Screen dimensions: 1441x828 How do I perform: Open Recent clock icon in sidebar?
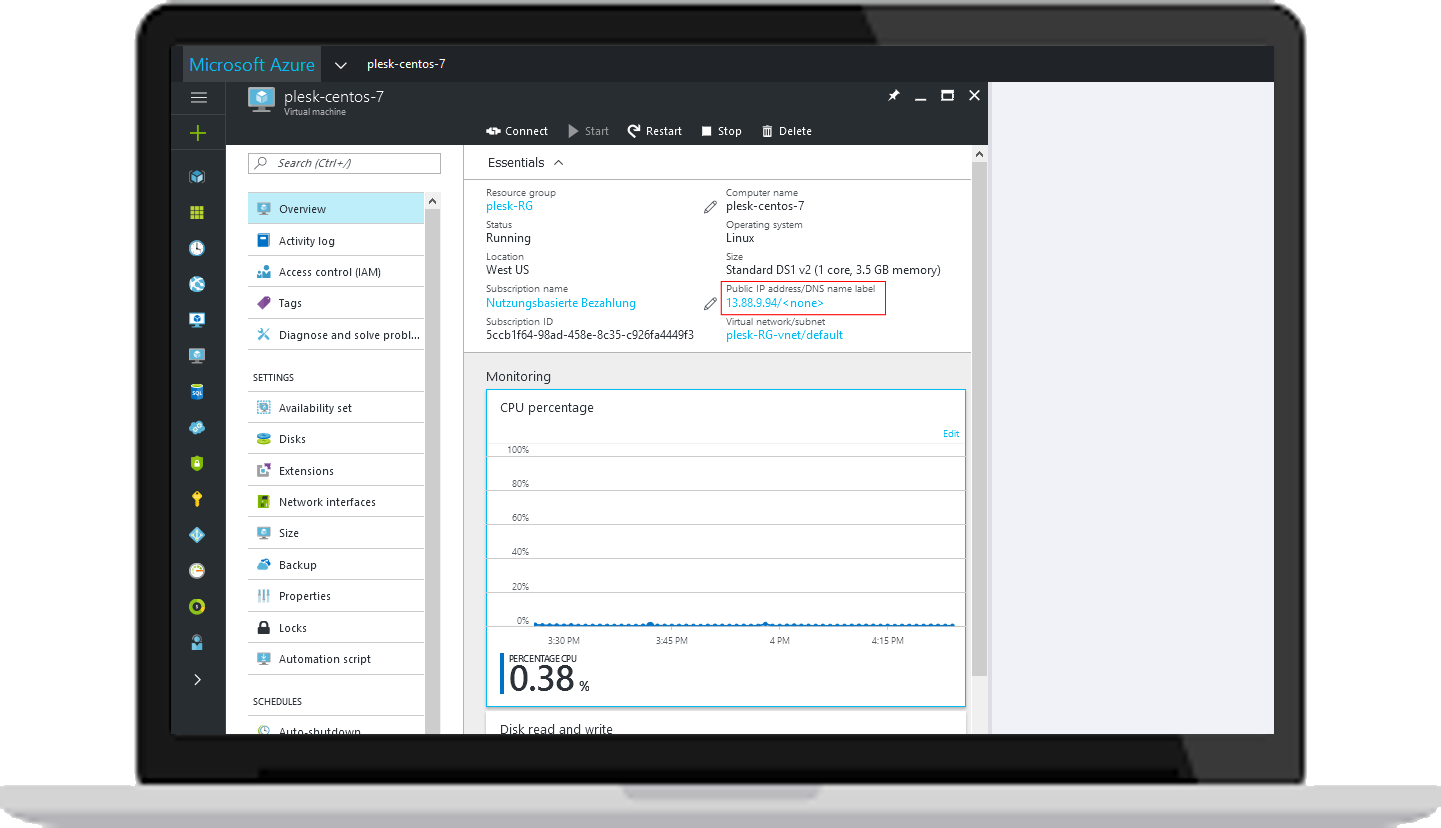pyautogui.click(x=197, y=248)
